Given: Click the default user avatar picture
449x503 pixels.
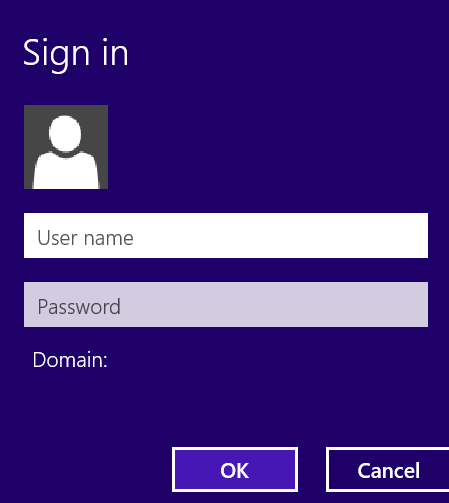Looking at the screenshot, I should click(x=66, y=147).
